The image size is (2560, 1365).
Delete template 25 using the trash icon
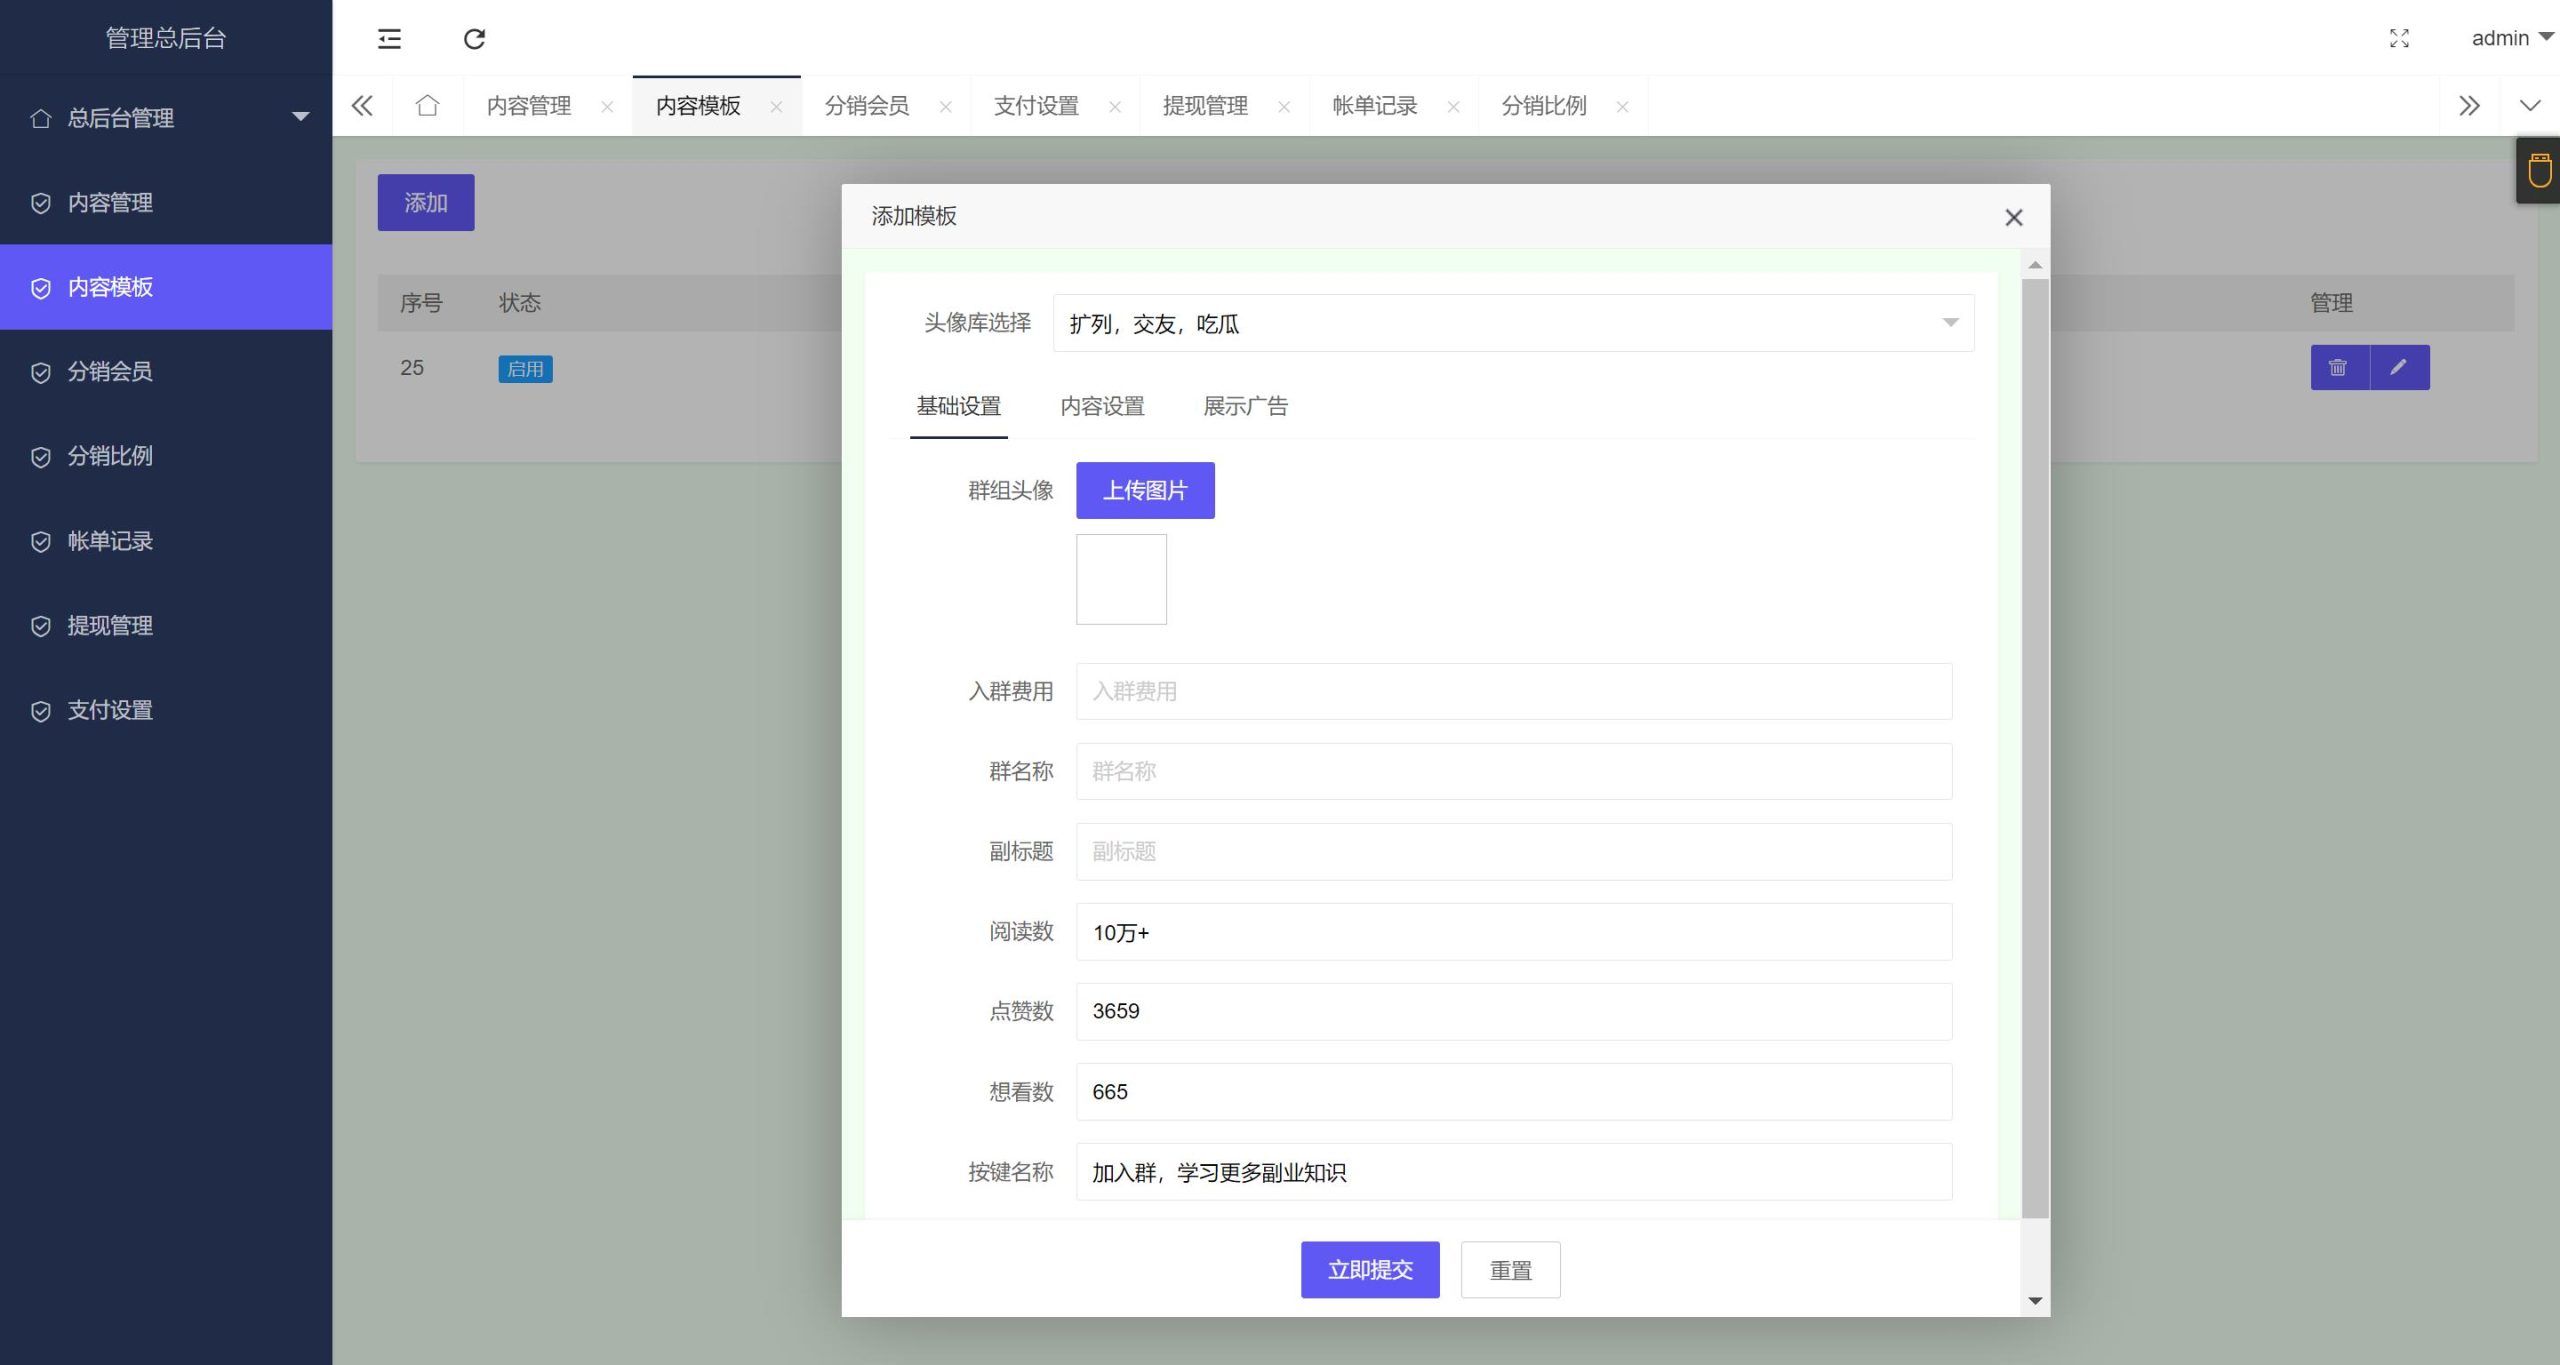(2340, 367)
